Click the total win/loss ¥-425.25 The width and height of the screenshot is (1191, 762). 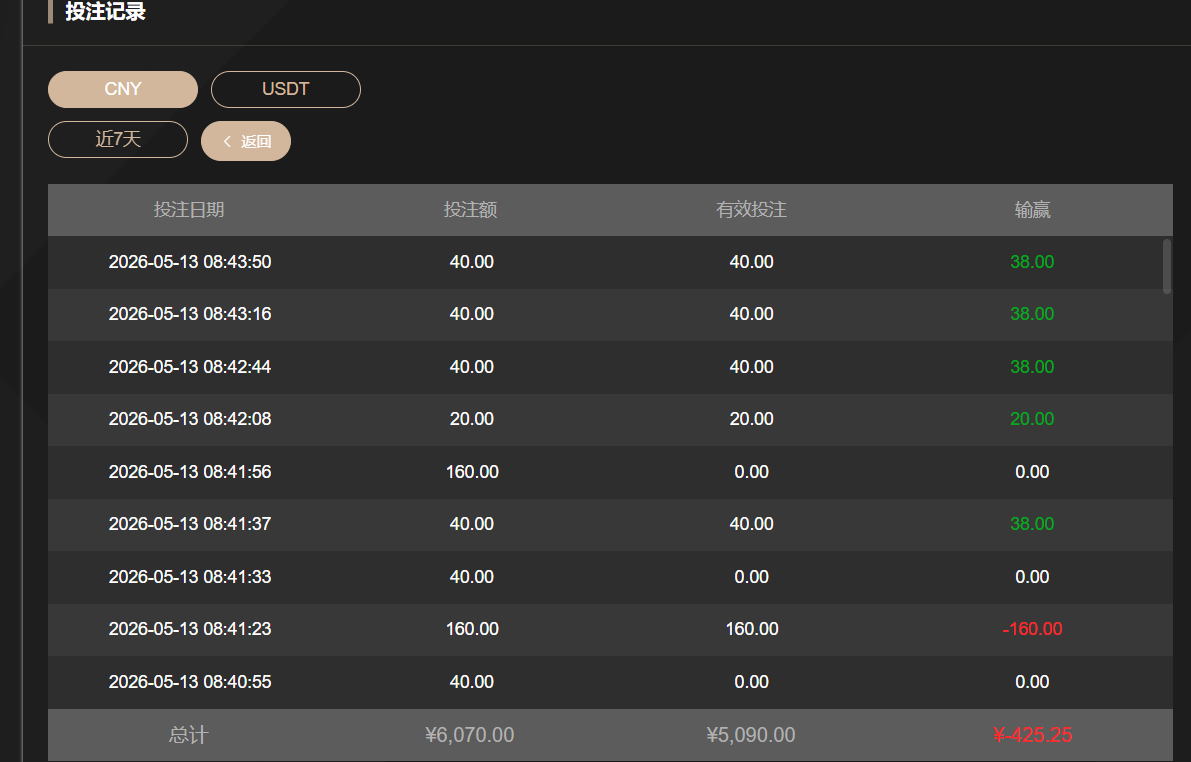pyautogui.click(x=1032, y=735)
